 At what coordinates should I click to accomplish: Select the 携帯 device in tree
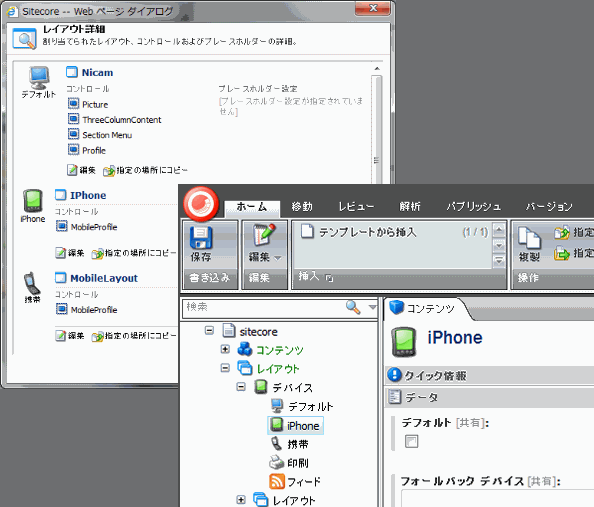[290, 444]
